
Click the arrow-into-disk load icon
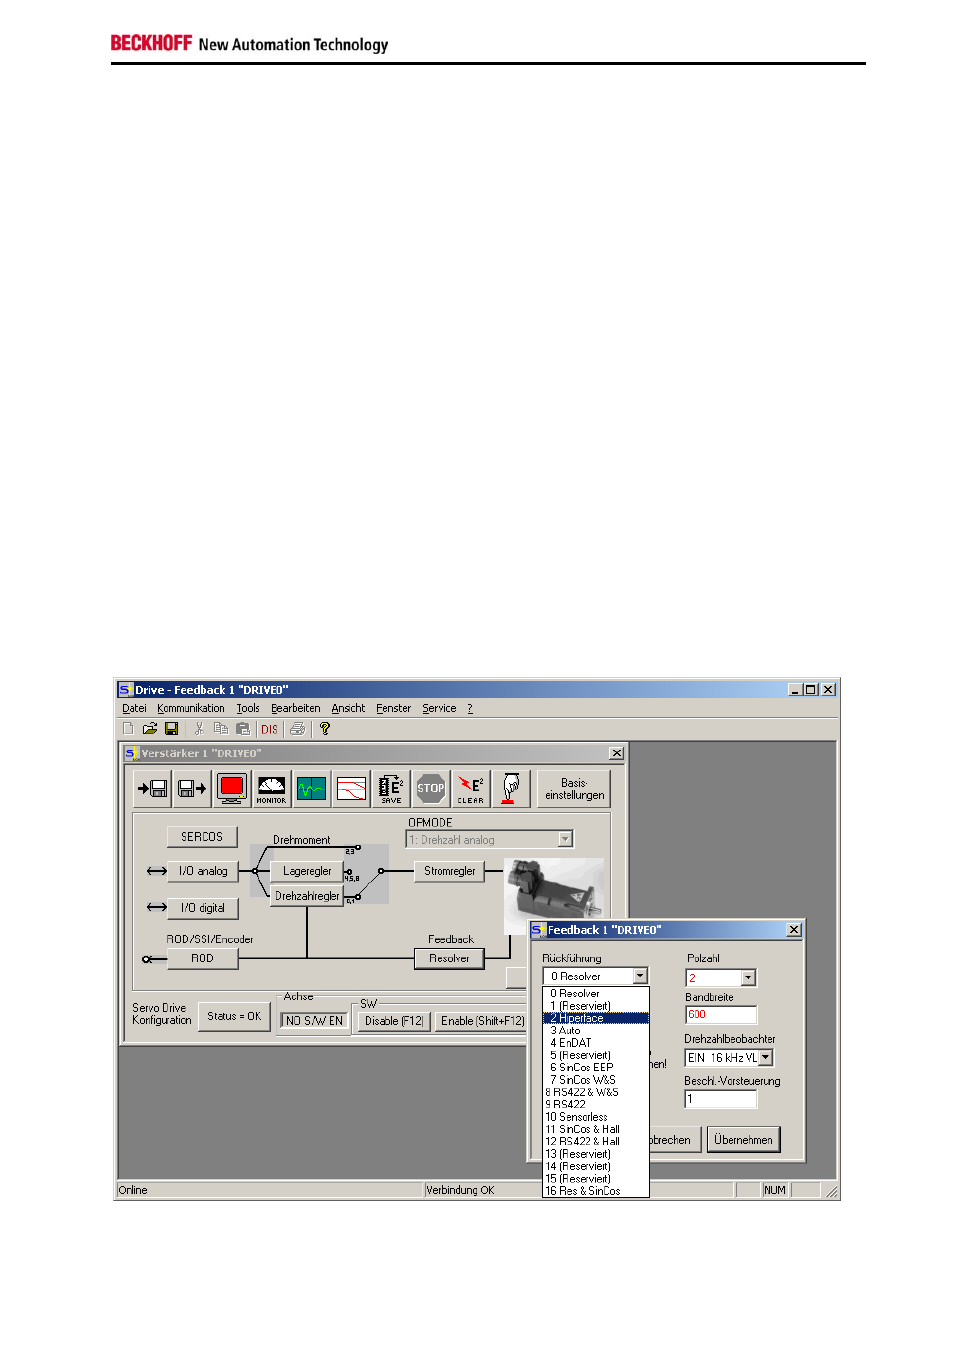152,789
